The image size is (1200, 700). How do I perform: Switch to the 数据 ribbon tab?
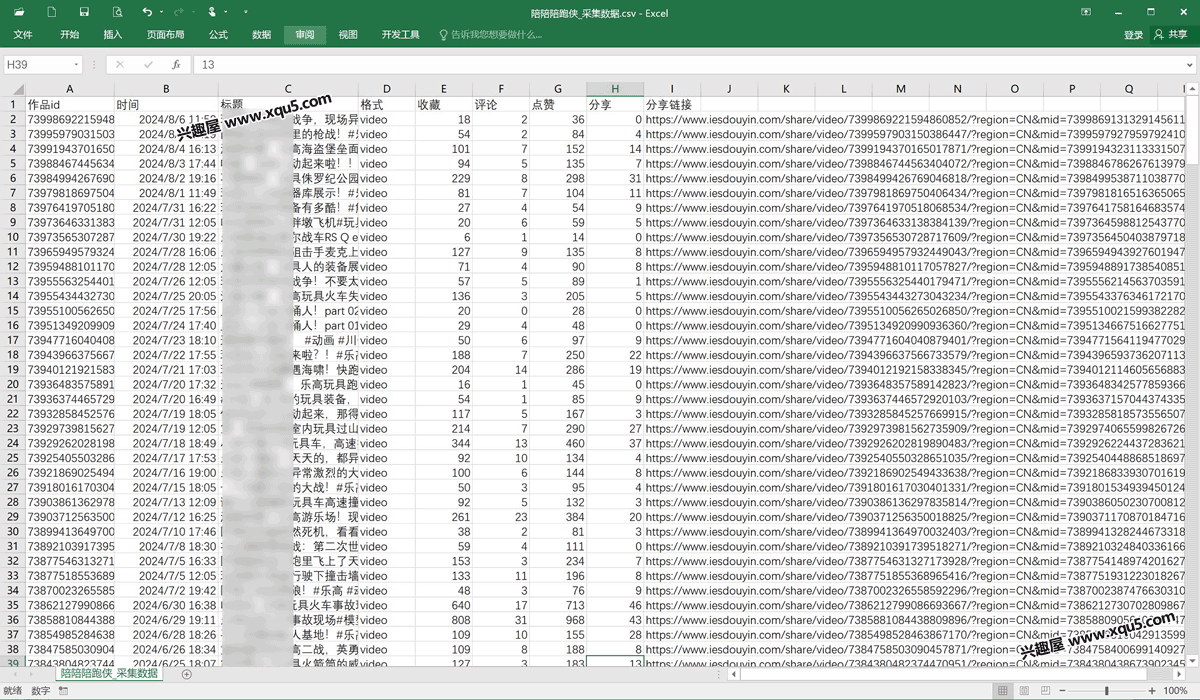tap(262, 35)
